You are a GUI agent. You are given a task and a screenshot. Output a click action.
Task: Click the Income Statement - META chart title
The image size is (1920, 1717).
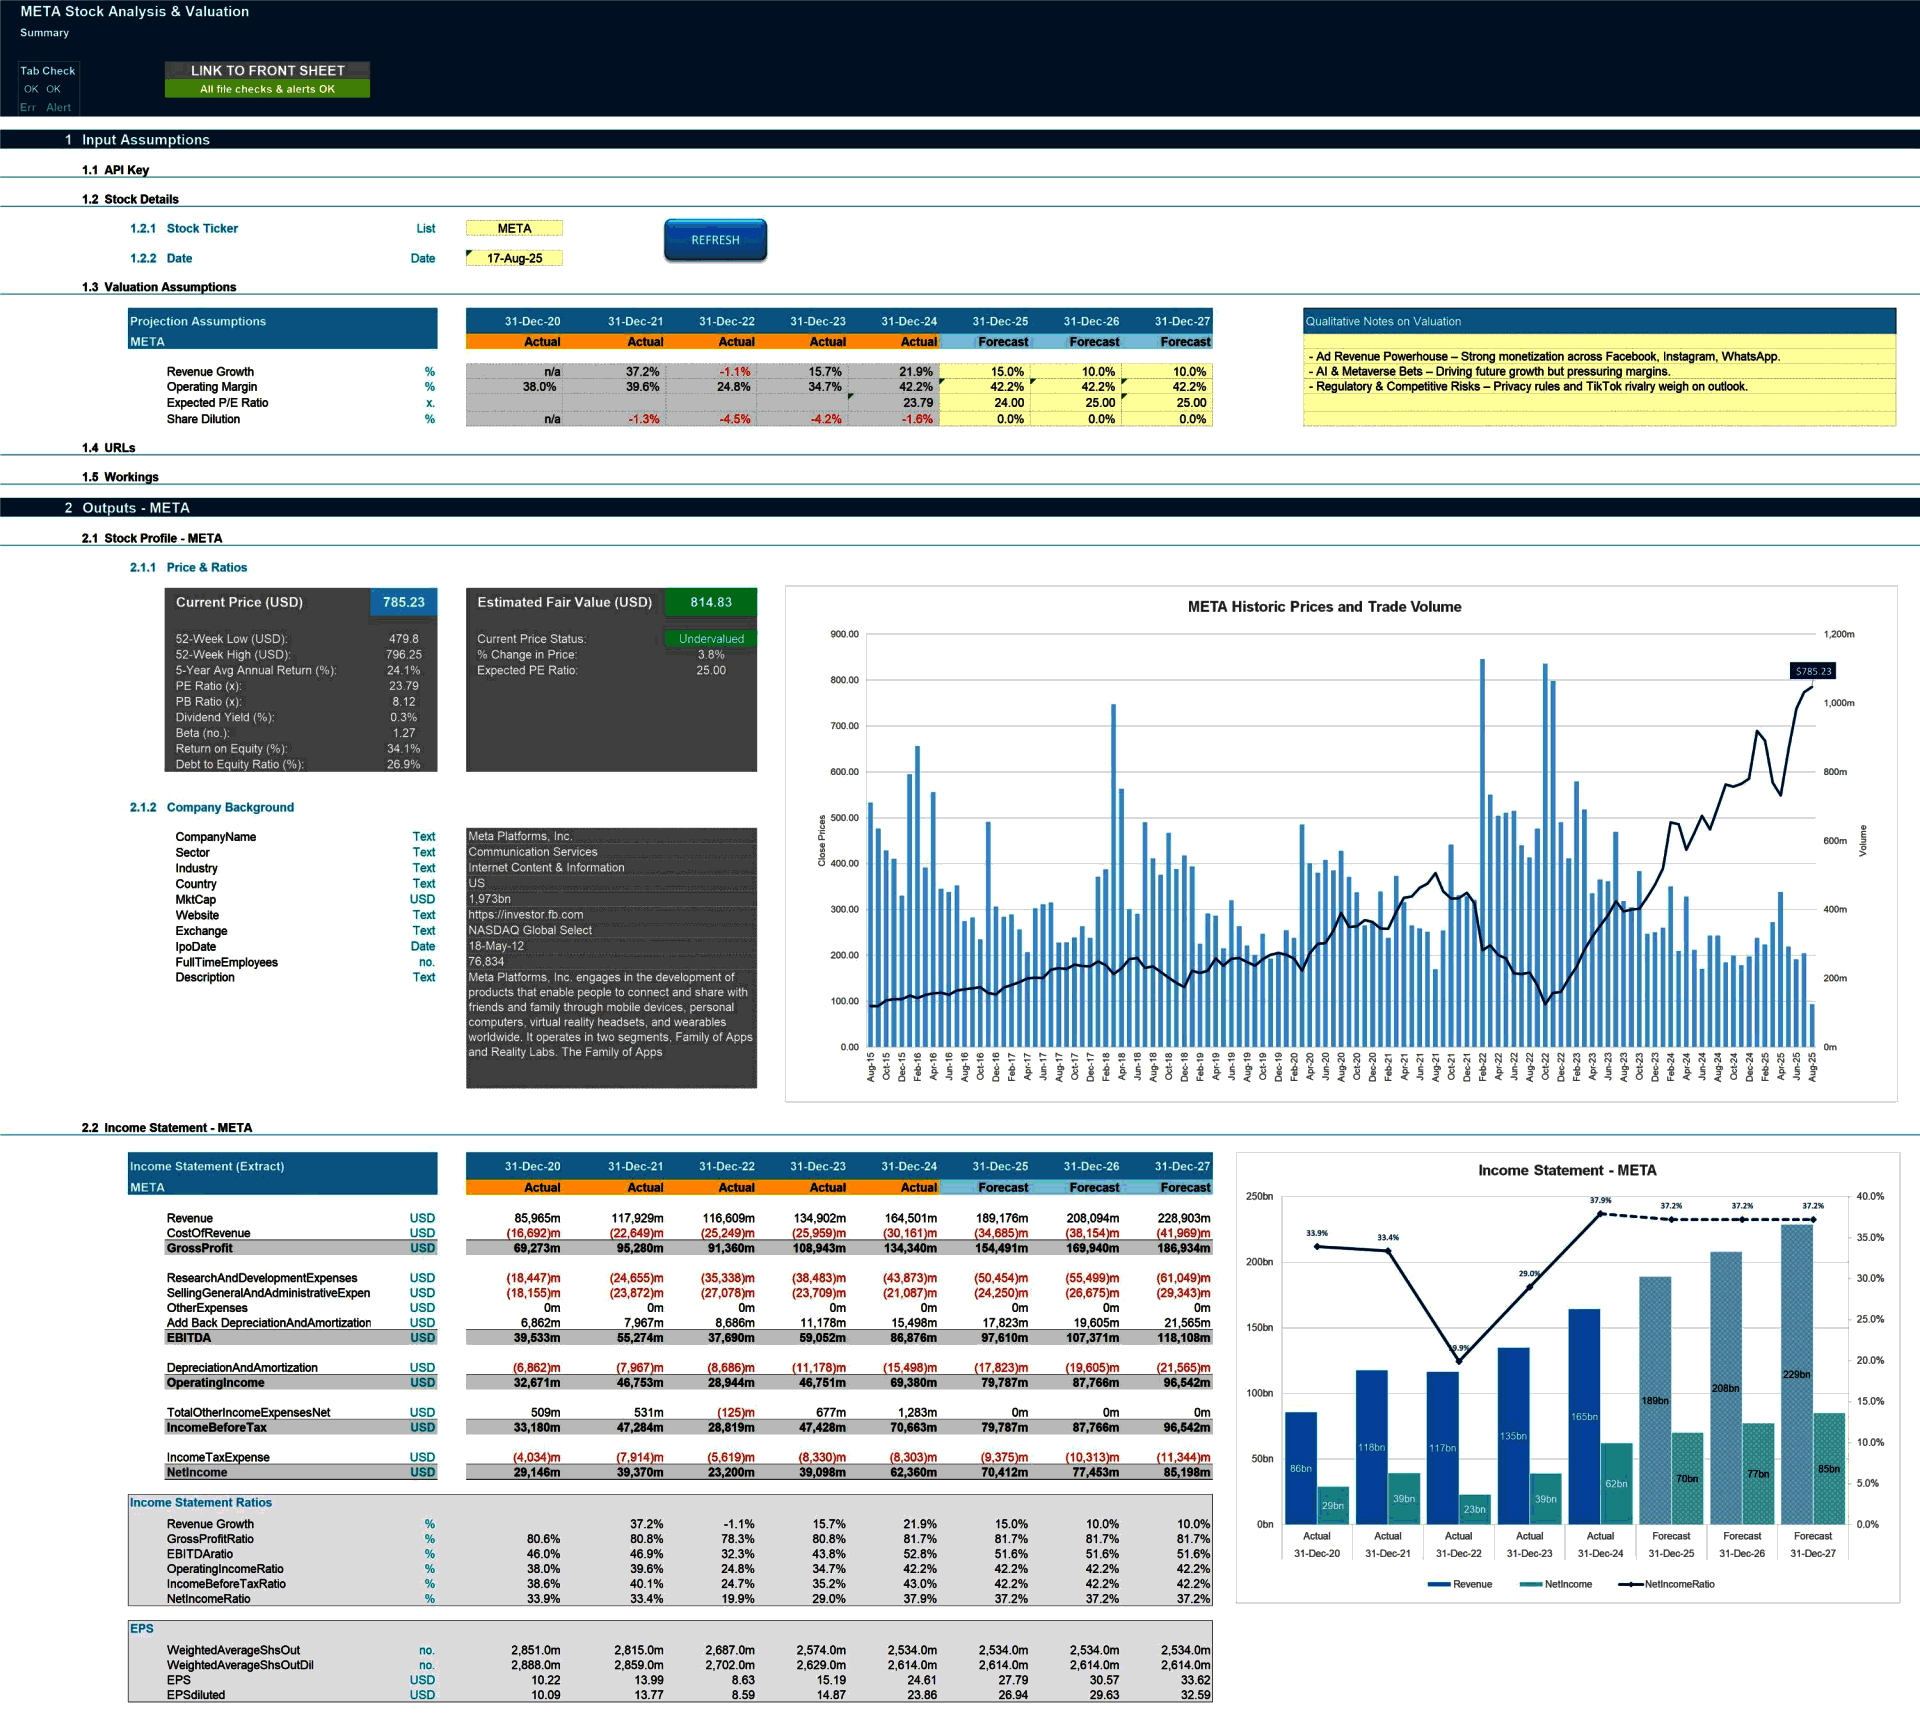[1567, 1170]
